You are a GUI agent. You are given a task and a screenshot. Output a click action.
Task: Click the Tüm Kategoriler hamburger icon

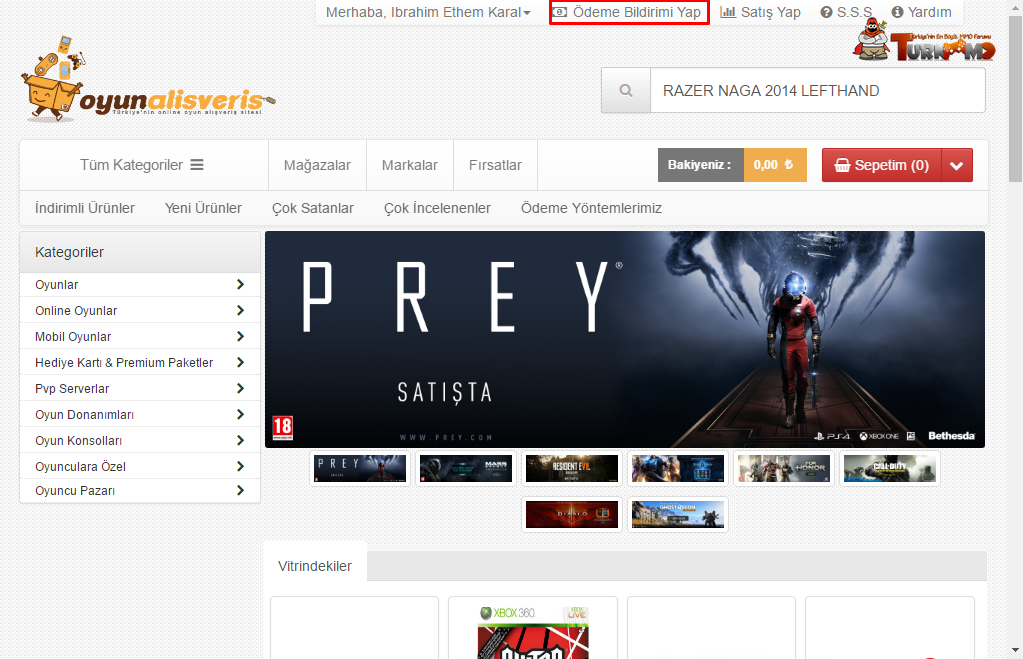[x=197, y=165]
